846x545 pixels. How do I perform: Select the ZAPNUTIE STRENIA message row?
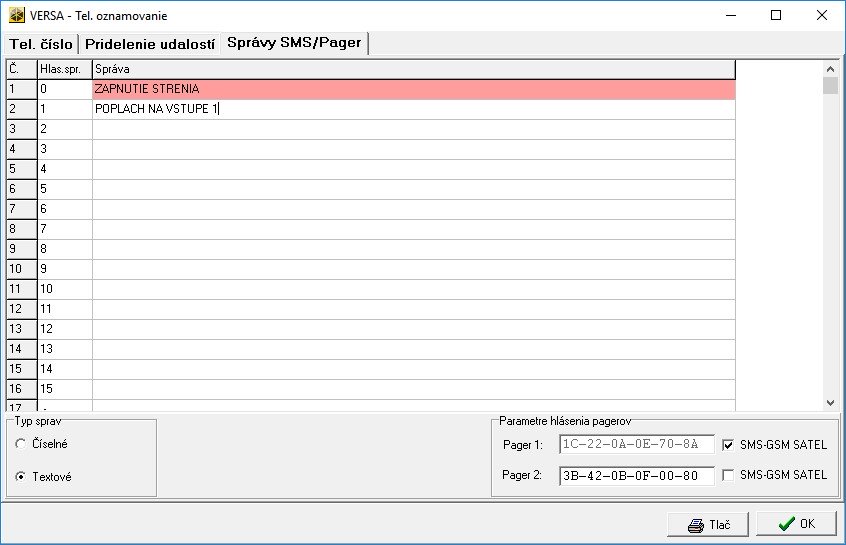[x=413, y=89]
